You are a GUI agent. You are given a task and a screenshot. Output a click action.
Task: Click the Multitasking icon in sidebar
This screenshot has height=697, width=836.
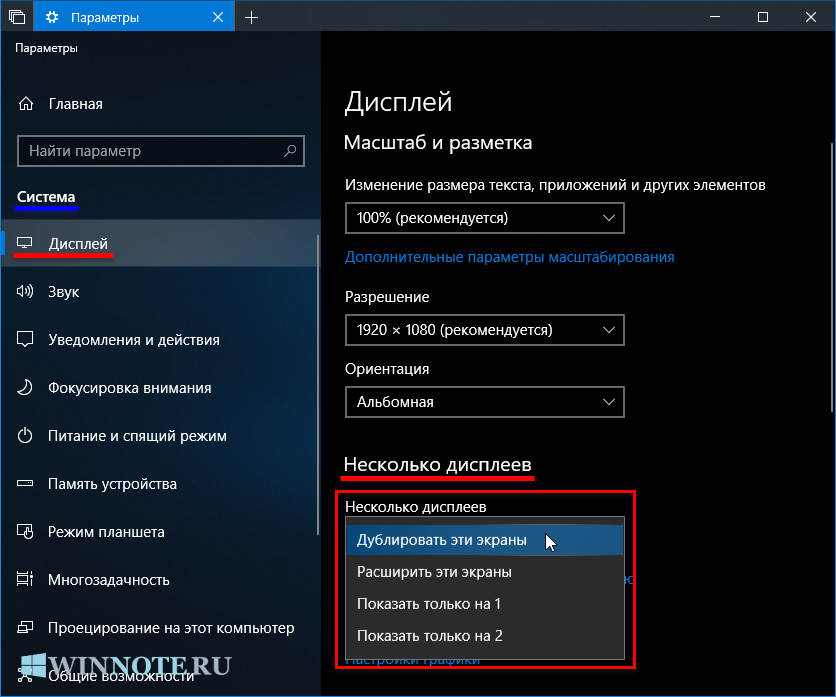coord(27,580)
